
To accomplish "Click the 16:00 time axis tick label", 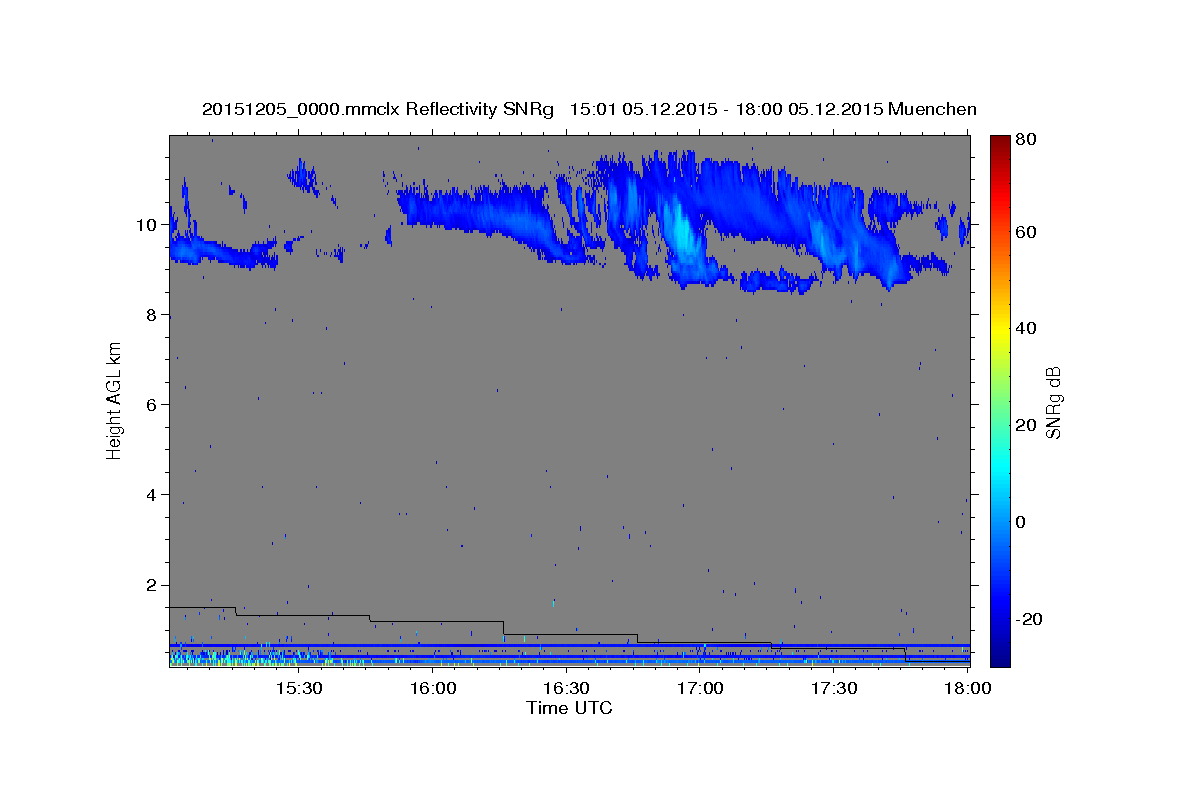I will click(432, 689).
